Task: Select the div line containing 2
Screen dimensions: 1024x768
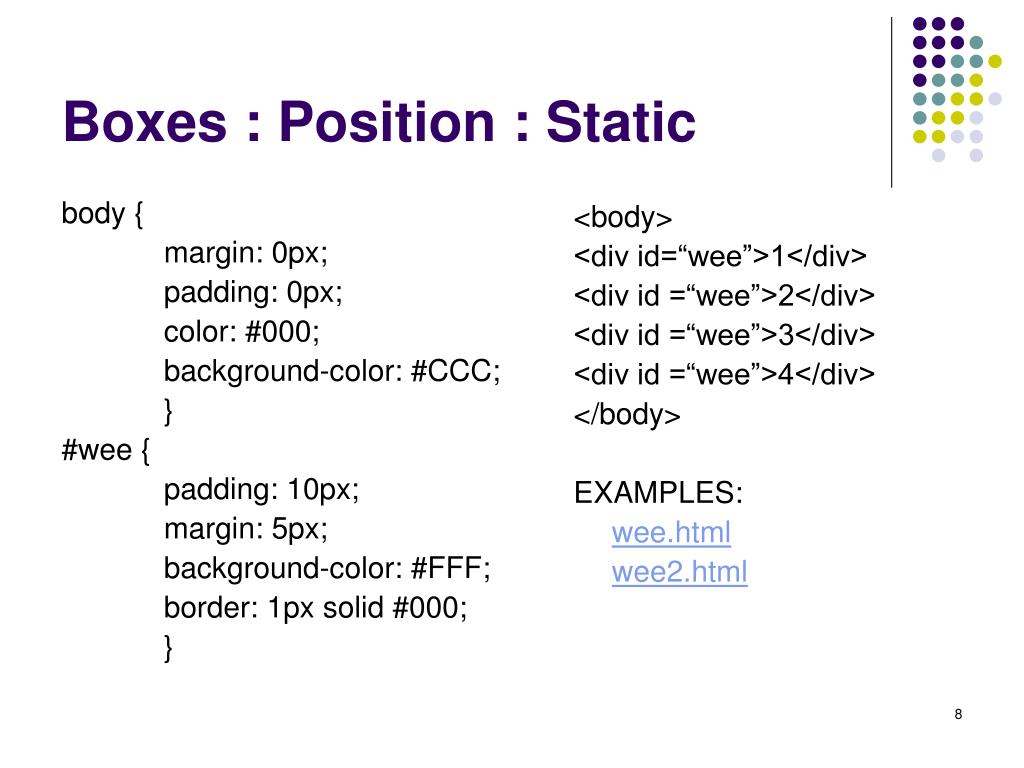Action: point(724,295)
